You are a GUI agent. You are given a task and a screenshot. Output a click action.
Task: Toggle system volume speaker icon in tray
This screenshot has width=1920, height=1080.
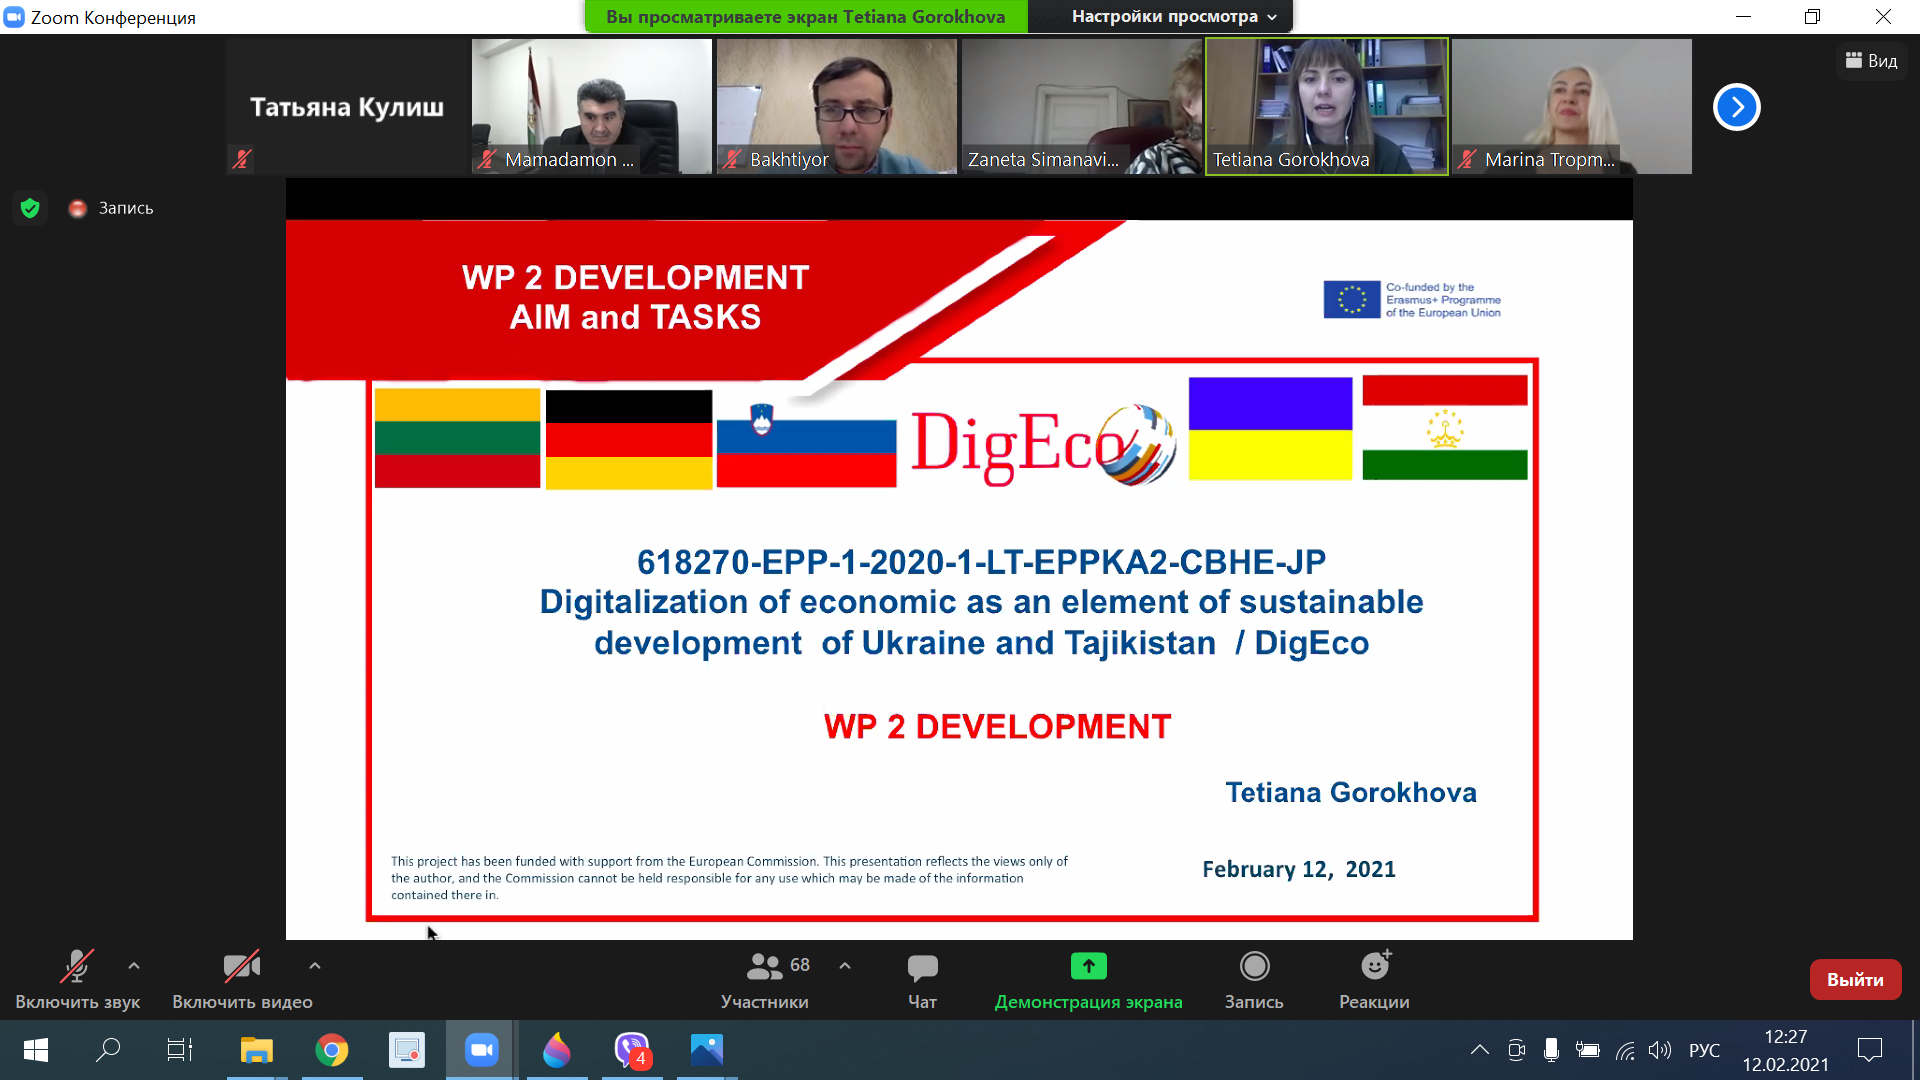[x=1660, y=1050]
